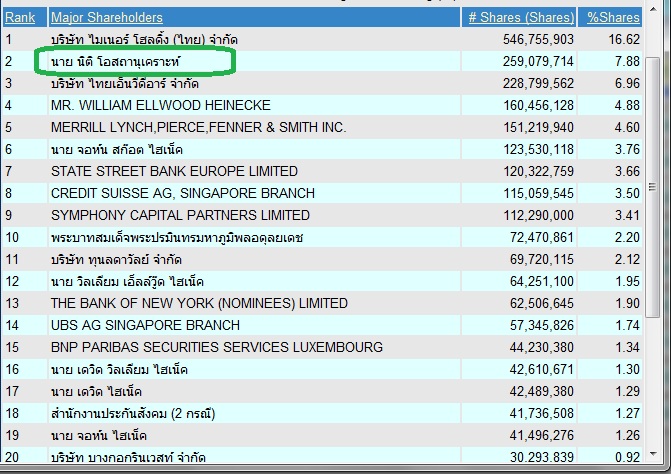This screenshot has height=474, width=671.
Task: Click share count 44,230,380
Action: (541, 347)
